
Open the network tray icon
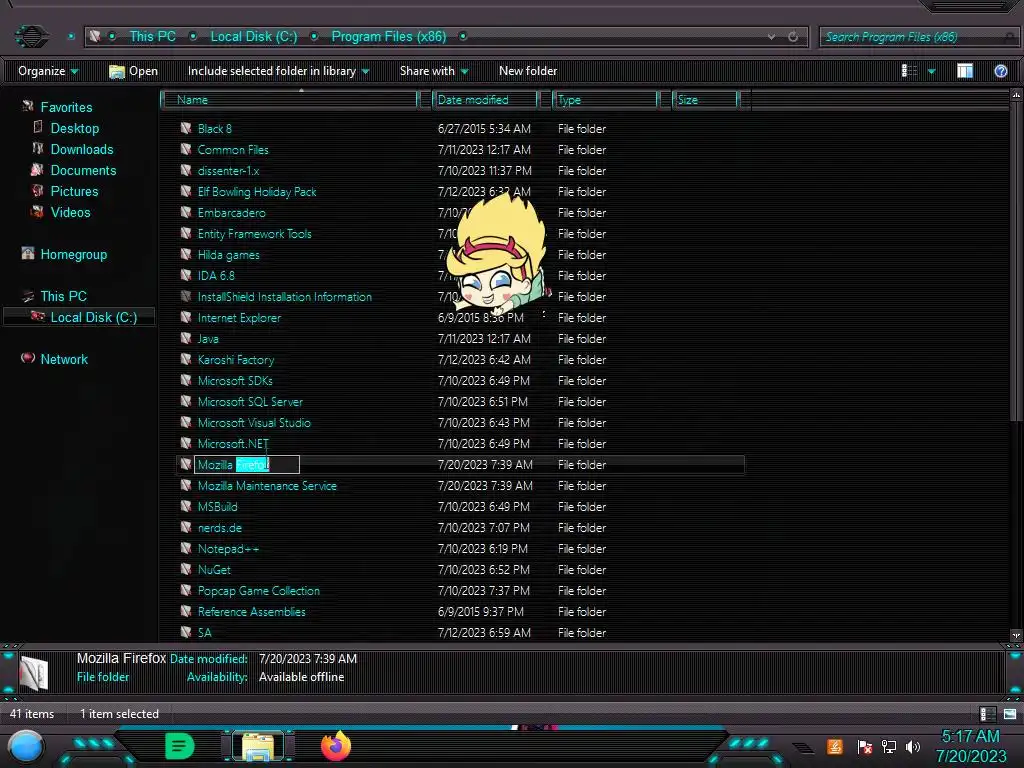pyautogui.click(x=889, y=746)
